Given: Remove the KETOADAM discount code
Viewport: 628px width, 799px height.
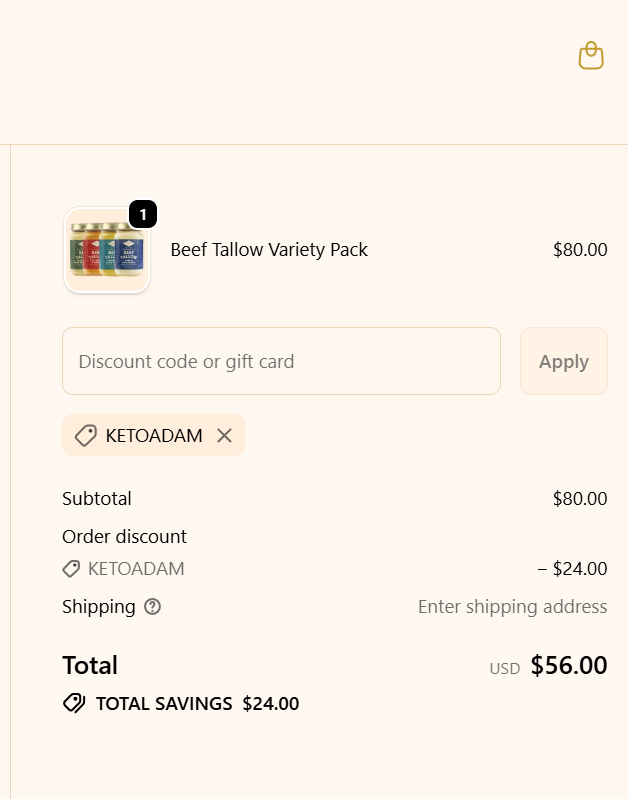Looking at the screenshot, I should tap(224, 435).
